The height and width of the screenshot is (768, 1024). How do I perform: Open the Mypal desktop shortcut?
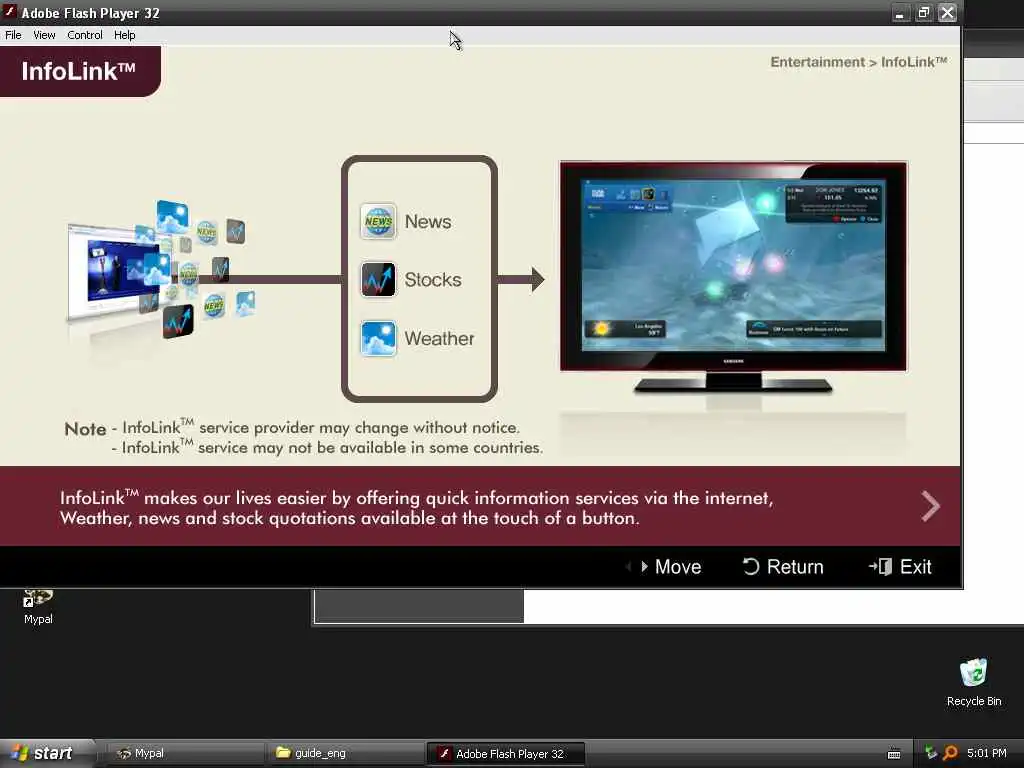tap(38, 607)
